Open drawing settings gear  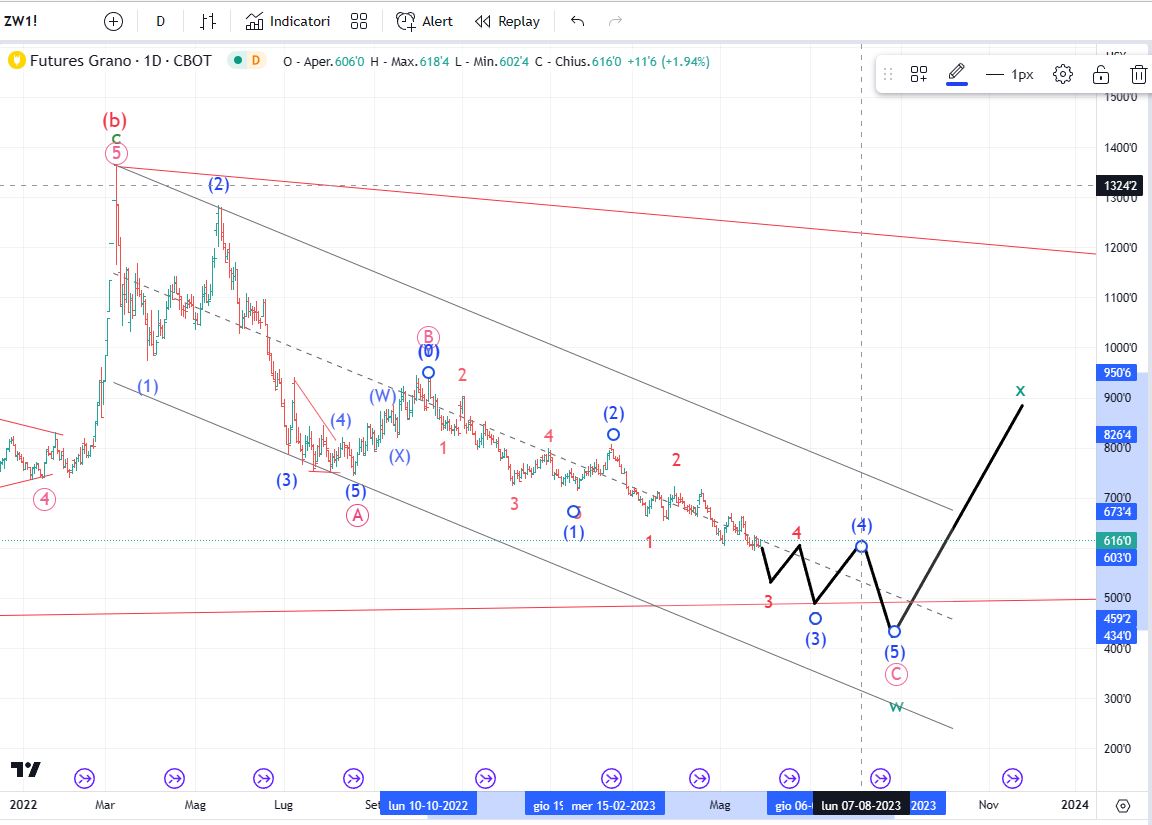pyautogui.click(x=1062, y=73)
